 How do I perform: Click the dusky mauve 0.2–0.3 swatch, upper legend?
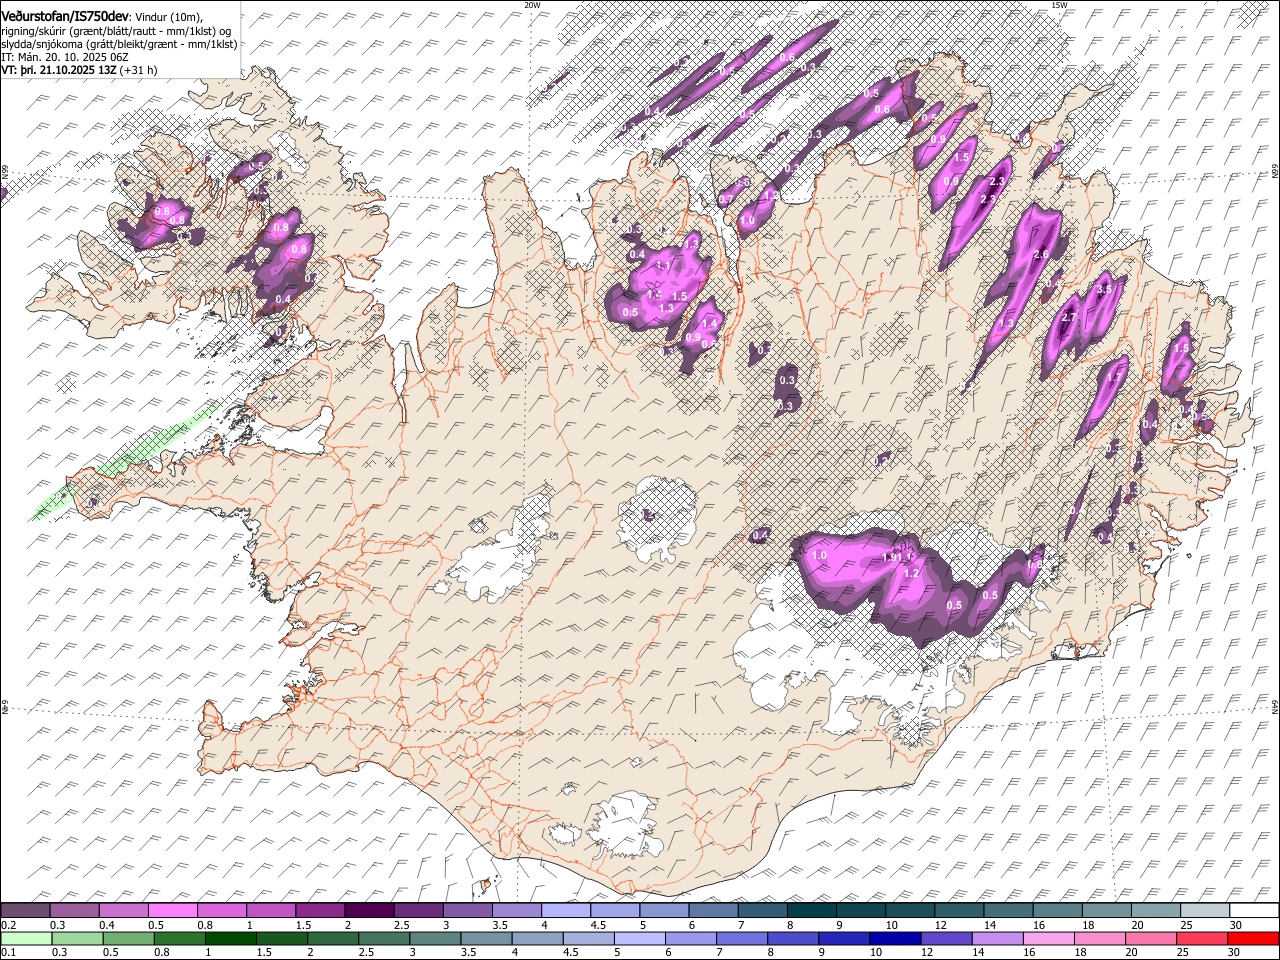(x=26, y=911)
